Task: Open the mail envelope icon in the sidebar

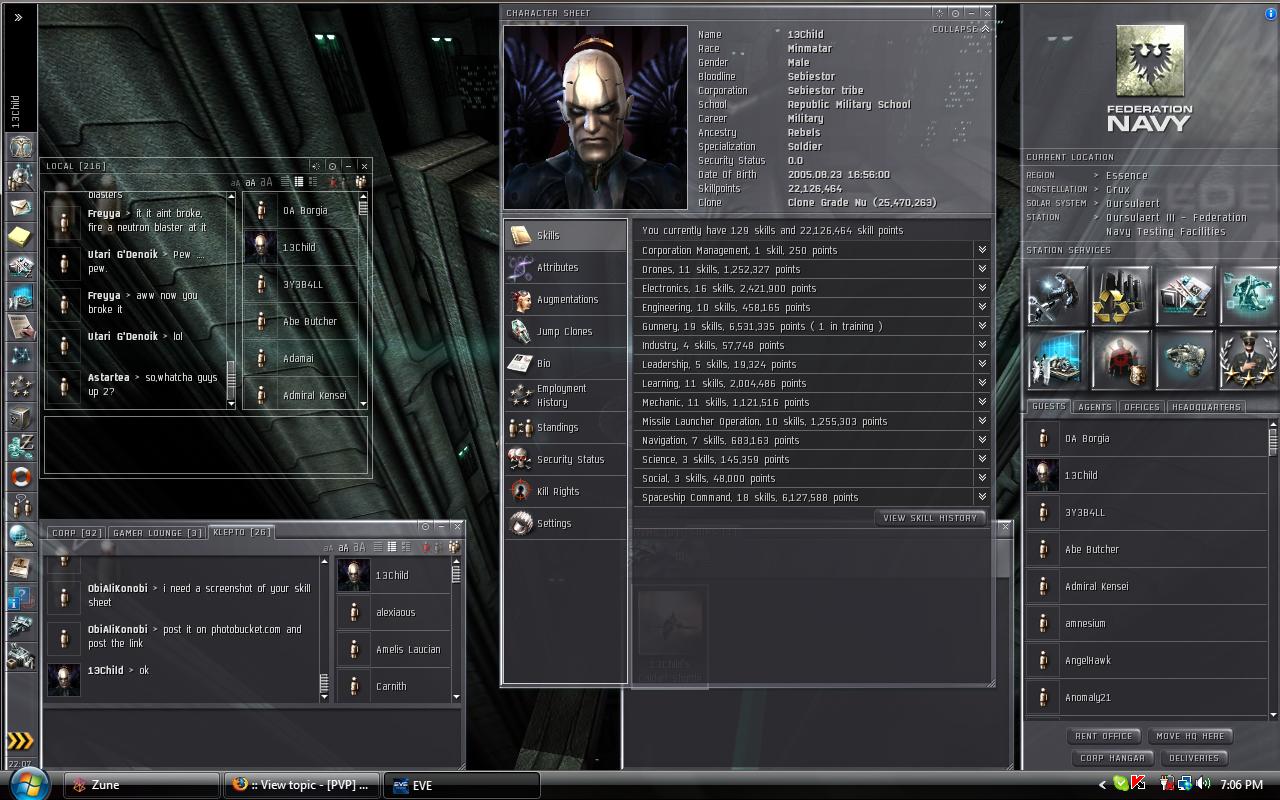Action: pyautogui.click(x=20, y=208)
